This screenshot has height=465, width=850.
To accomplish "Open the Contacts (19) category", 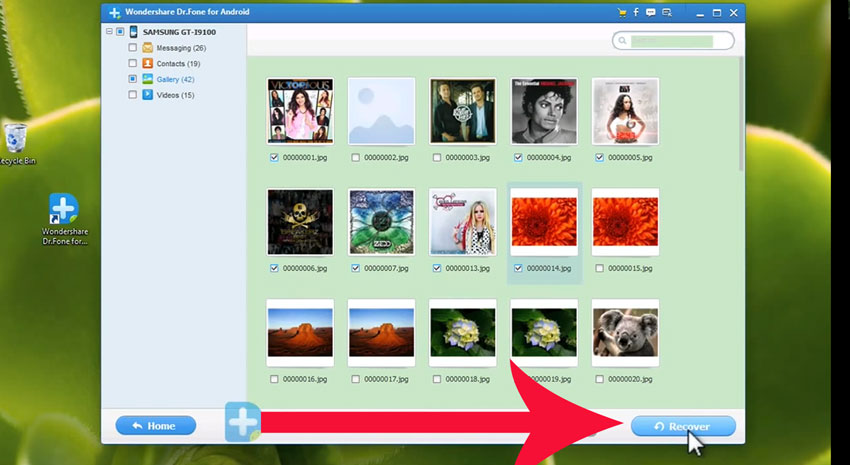I will [178, 64].
